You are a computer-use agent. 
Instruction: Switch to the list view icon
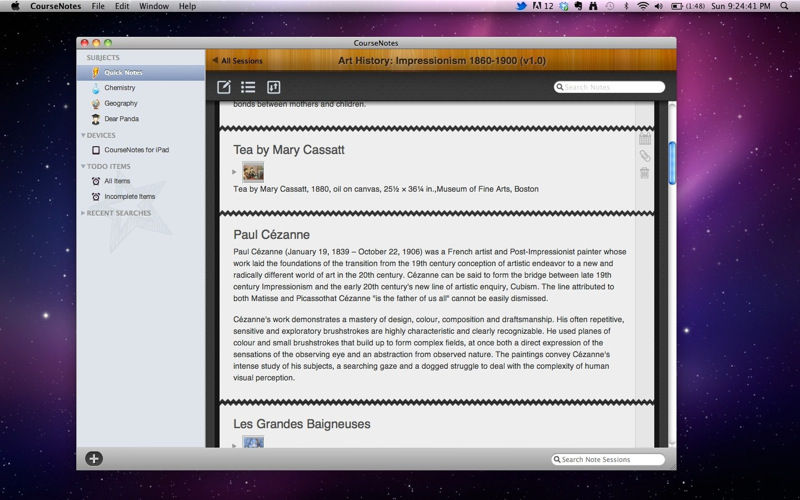[x=248, y=87]
